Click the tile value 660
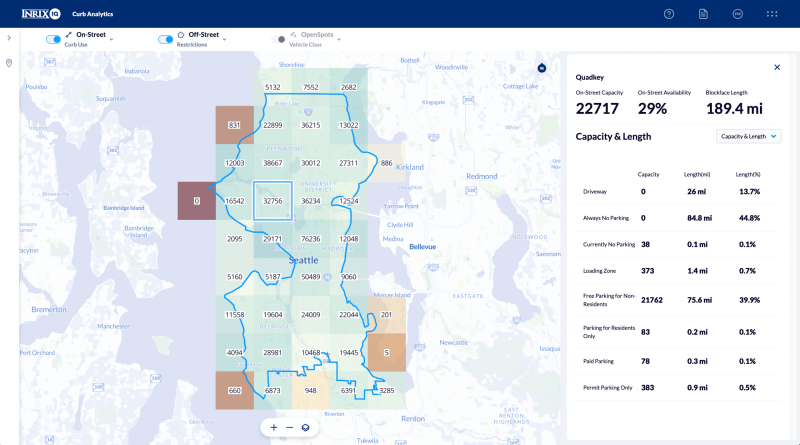The width and height of the screenshot is (800, 445). click(234, 390)
